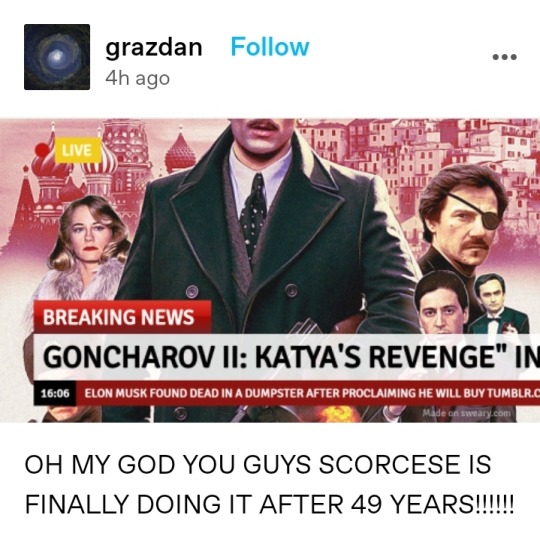Follow the grazdan blog
This screenshot has height=533, width=540.
click(x=270, y=47)
